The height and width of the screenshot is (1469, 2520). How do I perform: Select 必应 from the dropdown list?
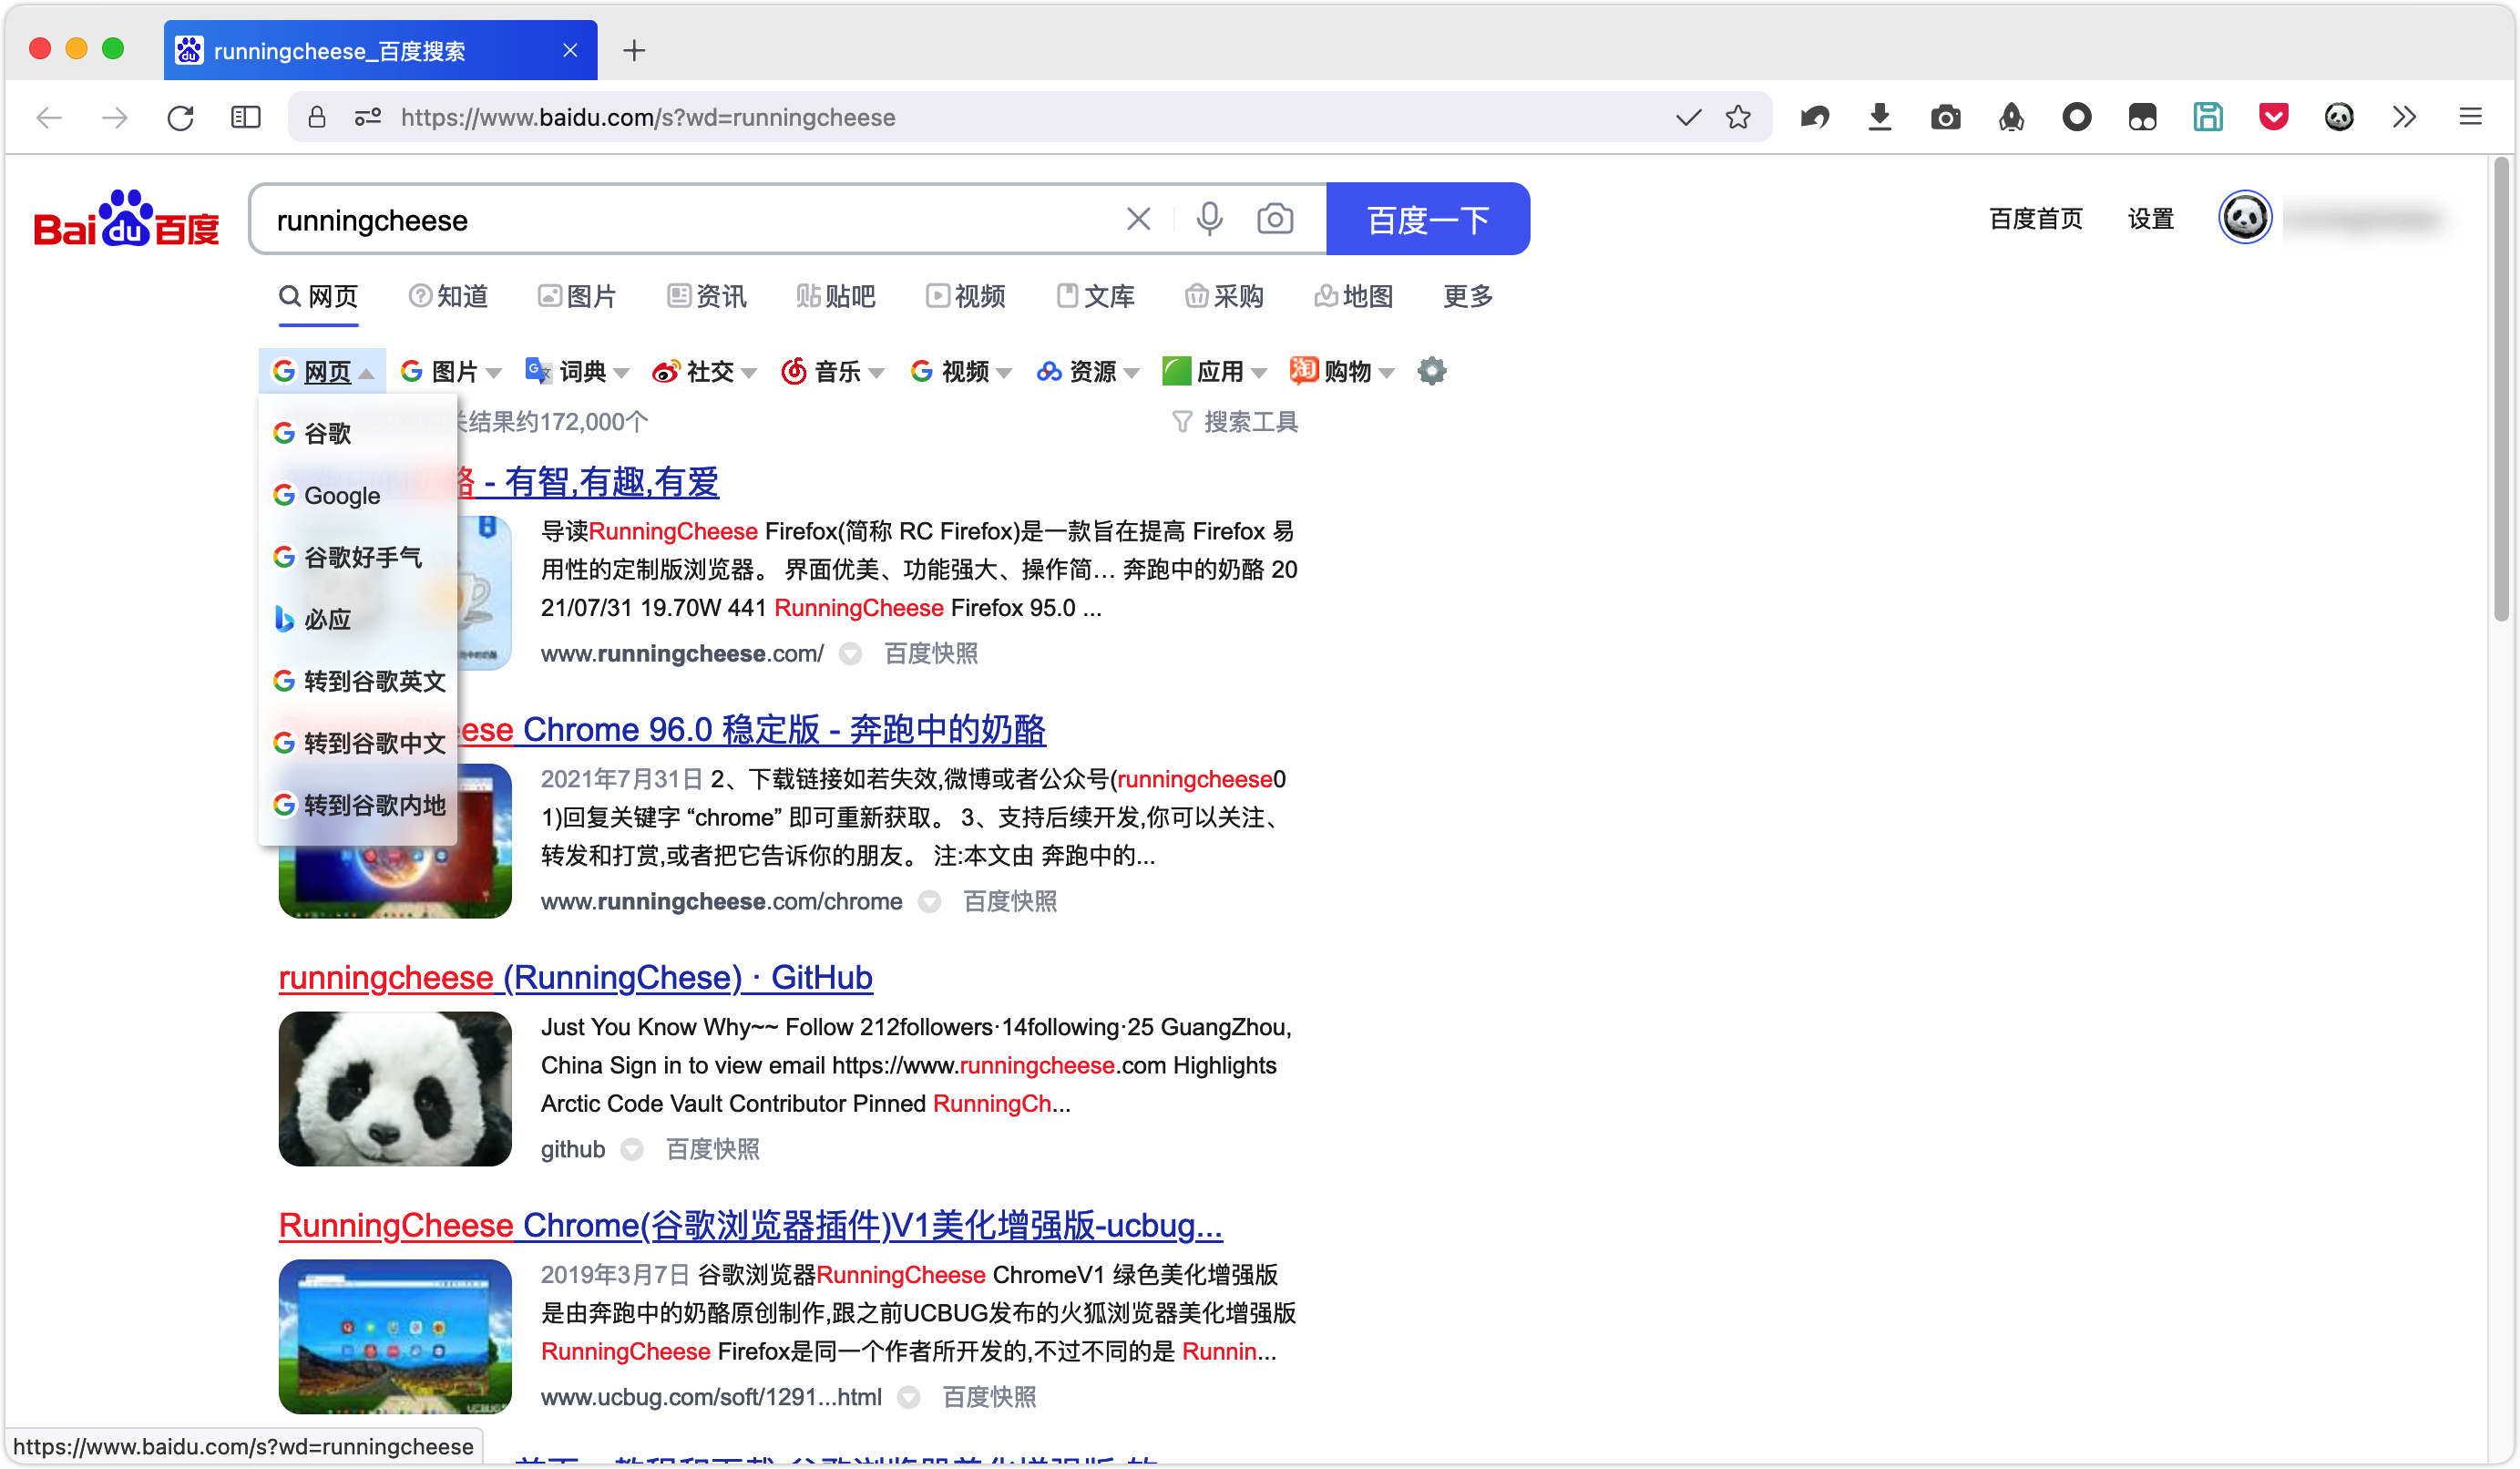click(327, 619)
